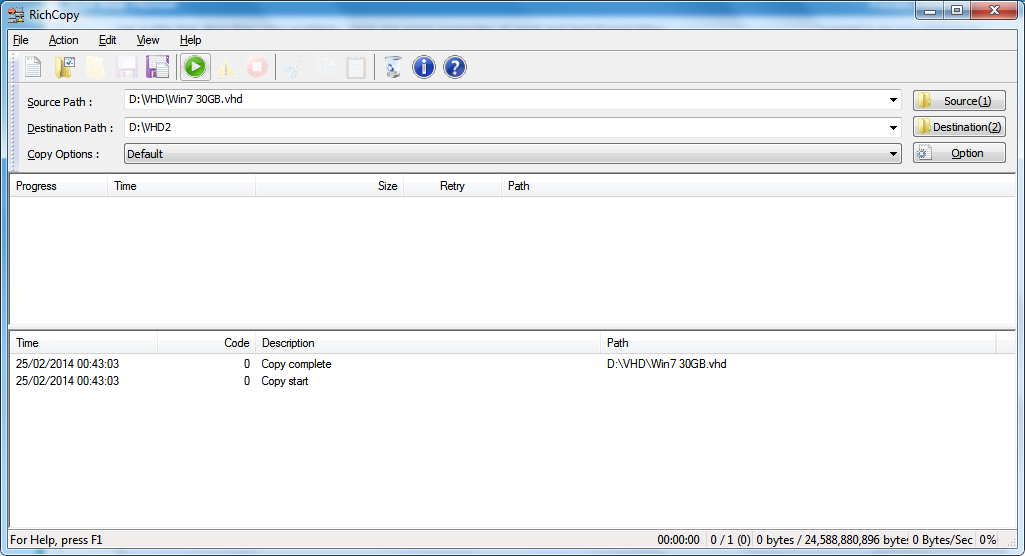The image size is (1025, 556).
Task: Click the Time header in upper list
Action: click(181, 186)
